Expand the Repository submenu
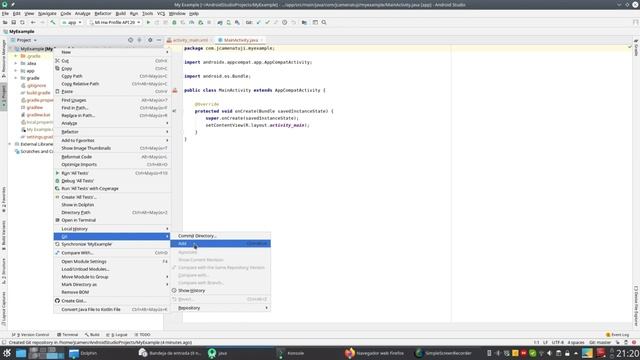The image size is (640, 360). (220, 308)
